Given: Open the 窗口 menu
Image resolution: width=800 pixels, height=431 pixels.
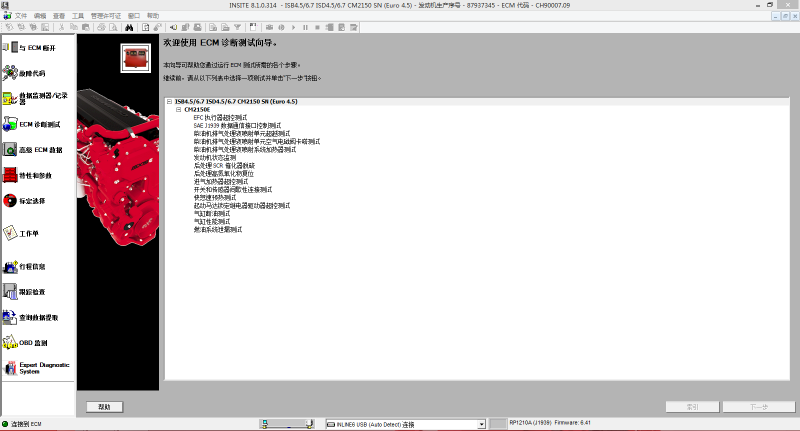Looking at the screenshot, I should click(x=134, y=16).
